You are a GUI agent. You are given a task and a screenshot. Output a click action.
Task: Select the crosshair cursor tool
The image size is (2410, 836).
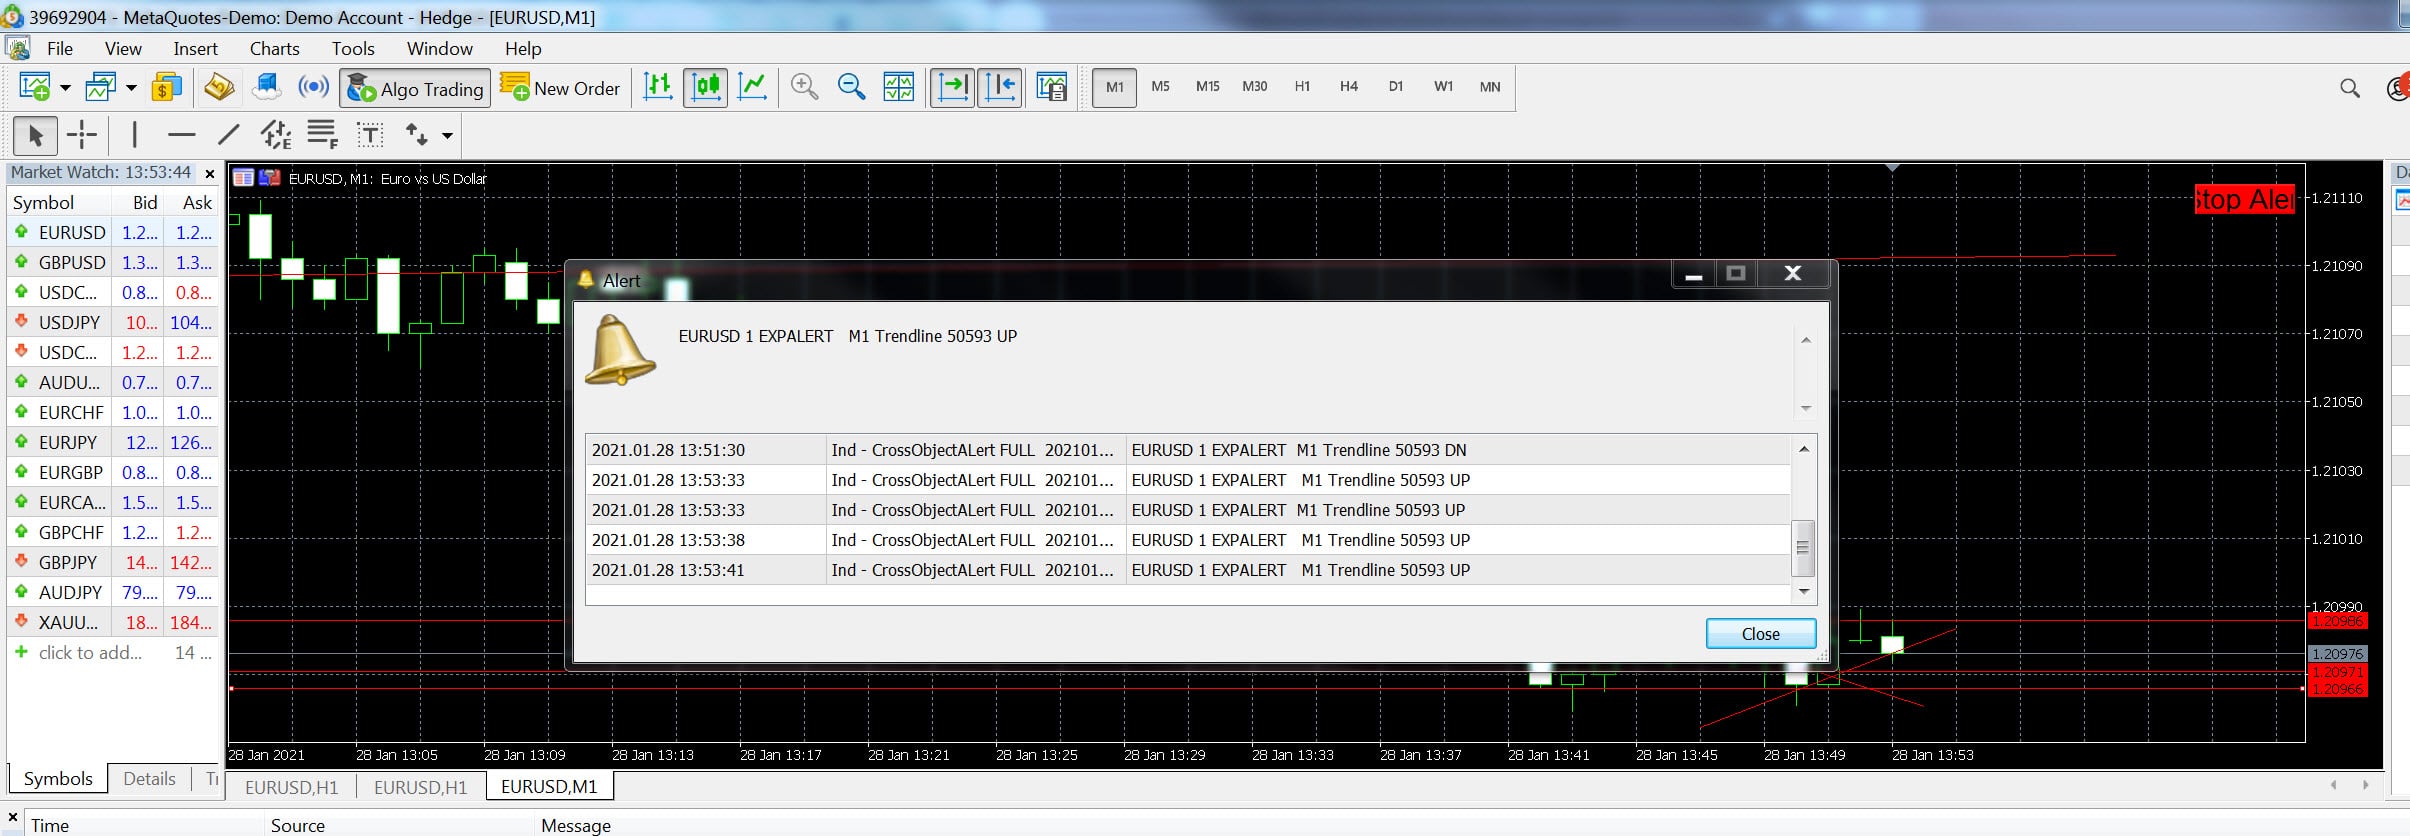tap(82, 135)
